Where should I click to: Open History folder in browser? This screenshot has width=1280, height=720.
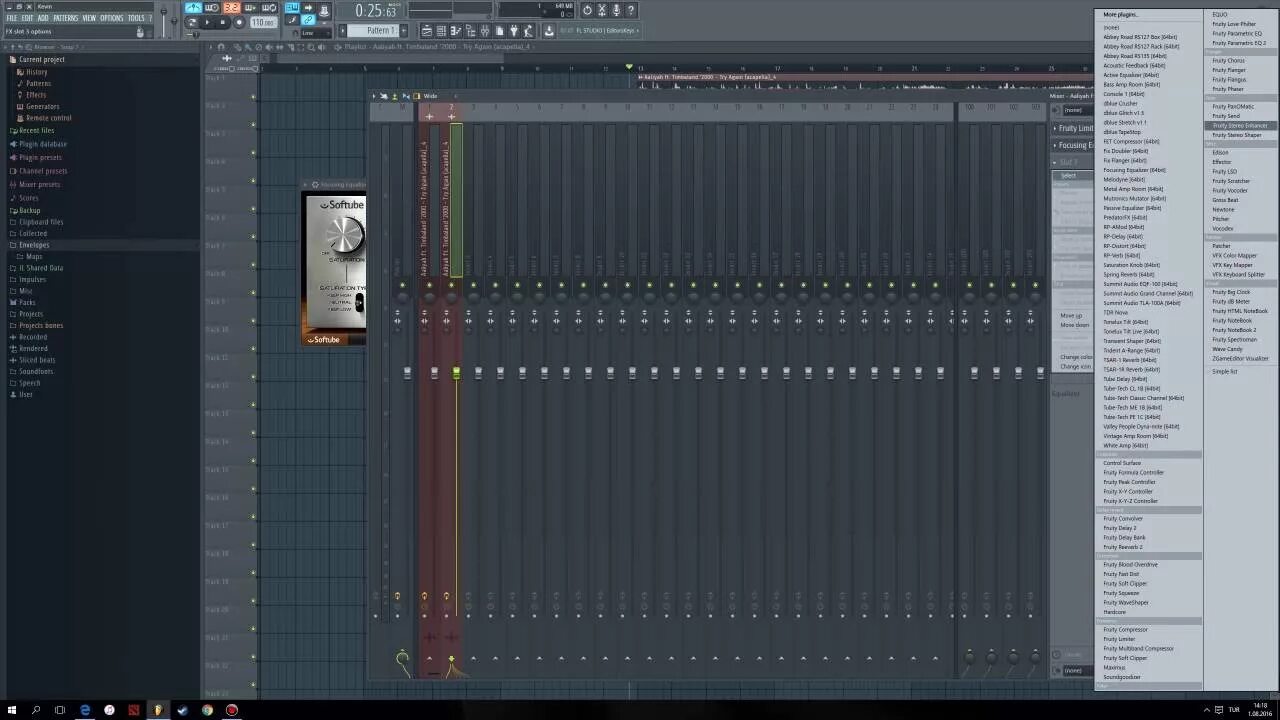coord(36,72)
